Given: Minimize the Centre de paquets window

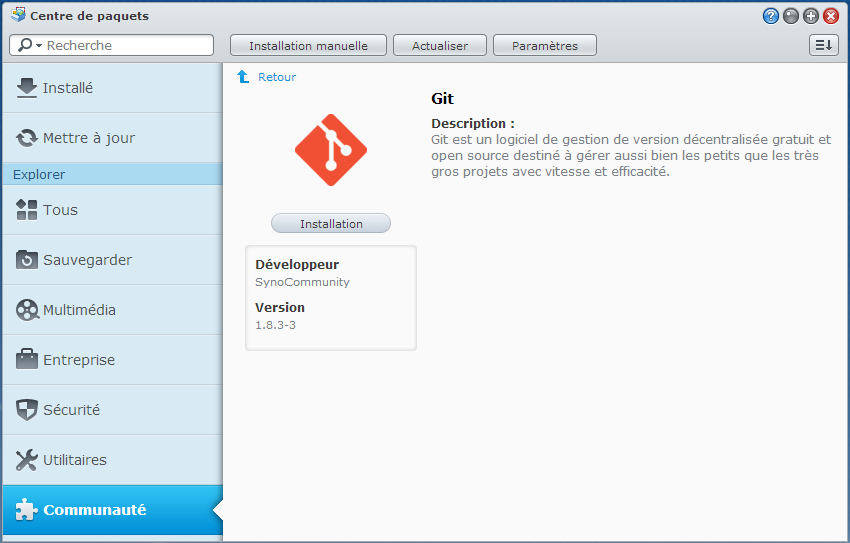Looking at the screenshot, I should (790, 16).
